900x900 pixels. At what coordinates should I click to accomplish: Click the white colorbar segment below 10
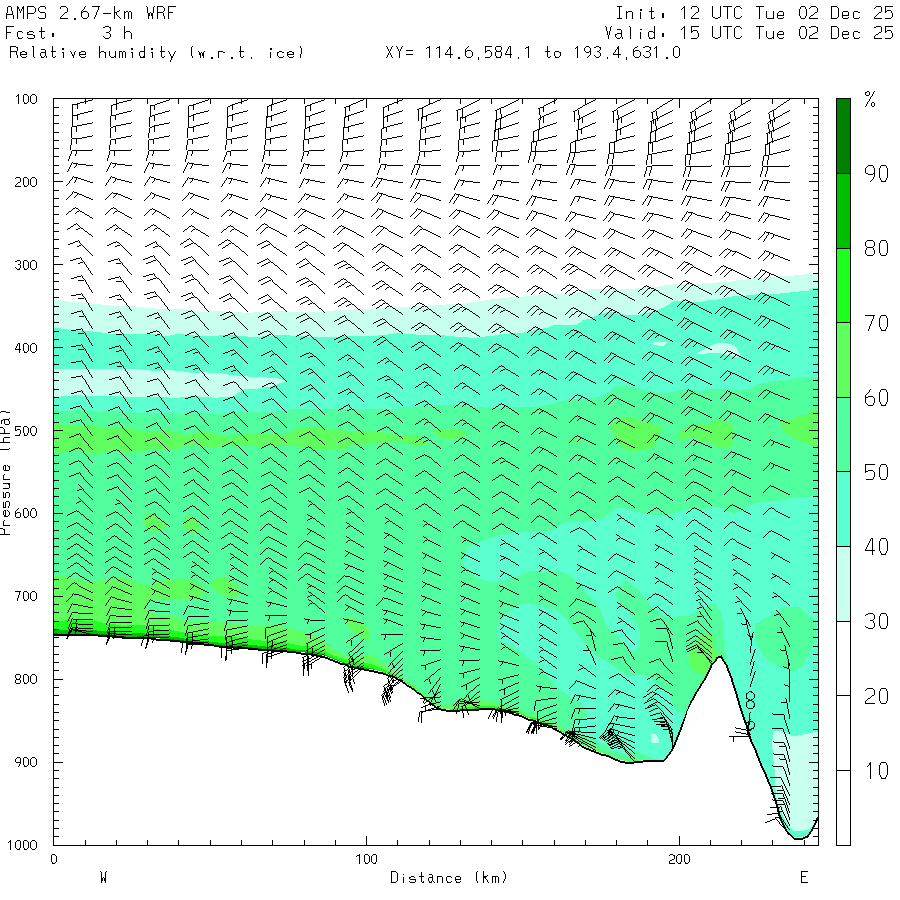pos(843,808)
